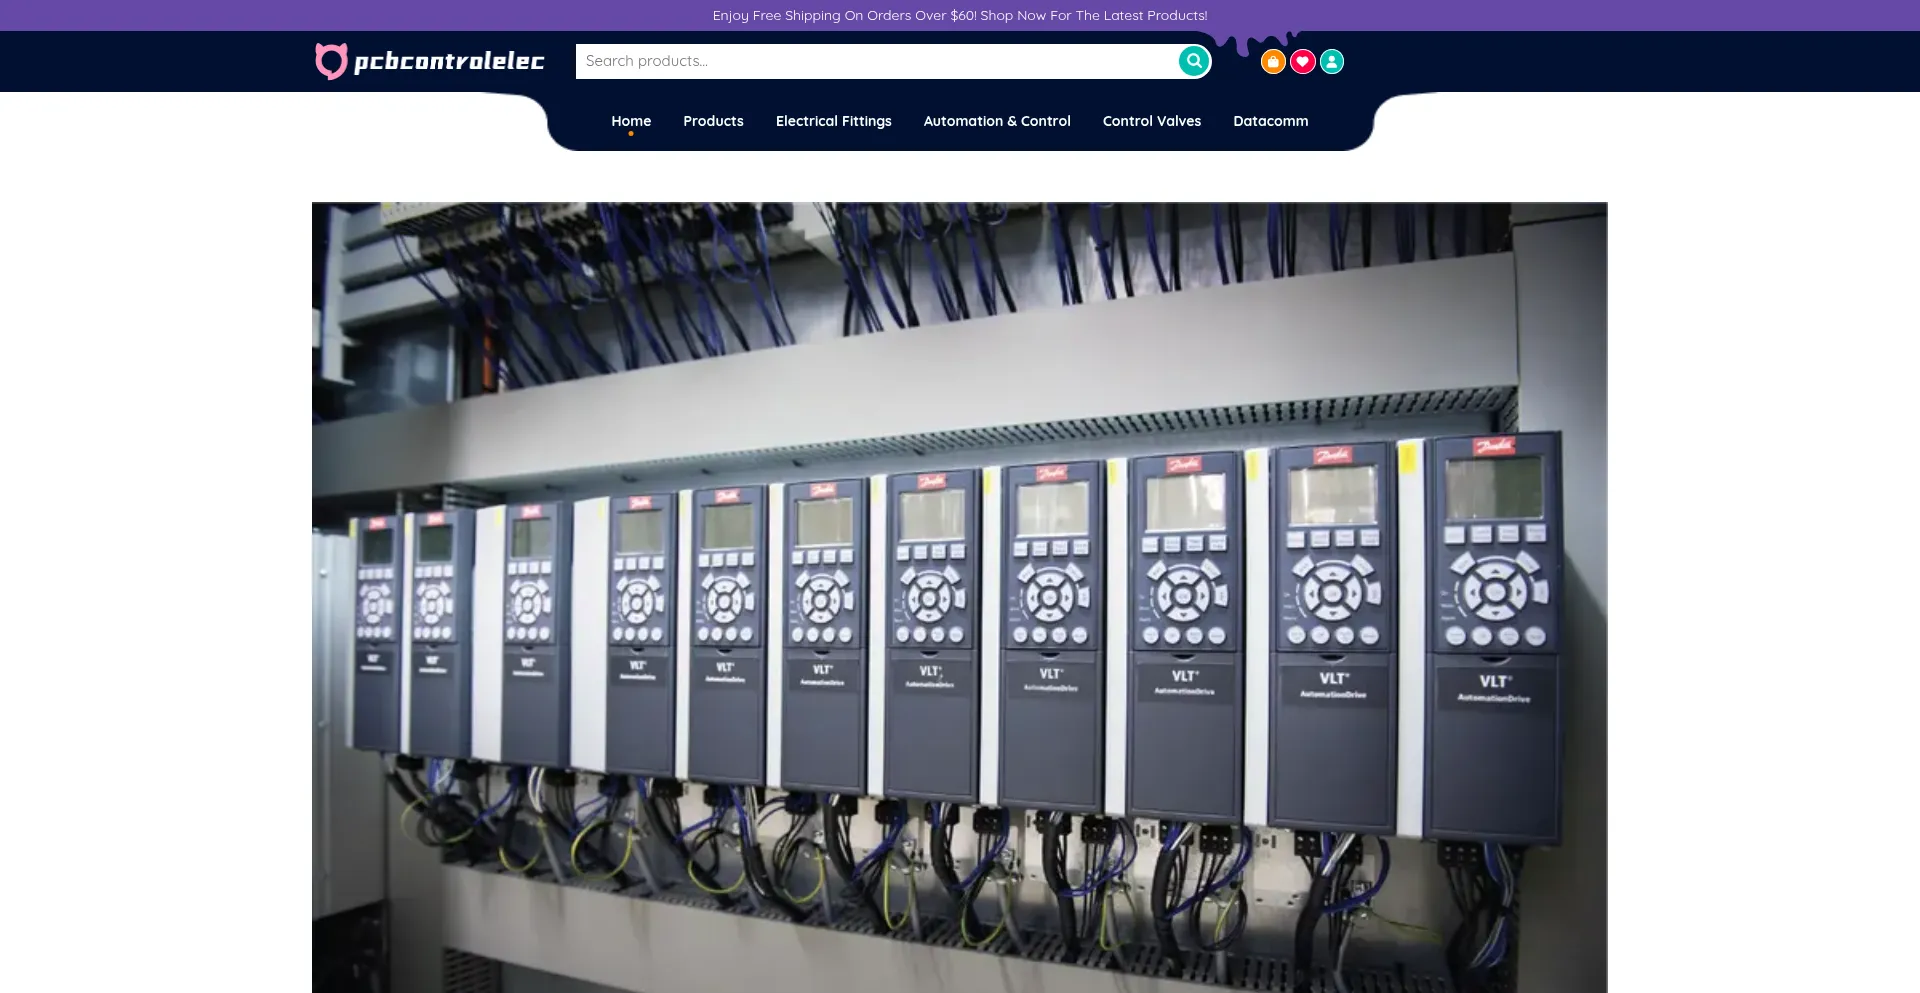This screenshot has width=1920, height=993.
Task: Click the pink cat-shaped logo icon
Action: [331, 61]
